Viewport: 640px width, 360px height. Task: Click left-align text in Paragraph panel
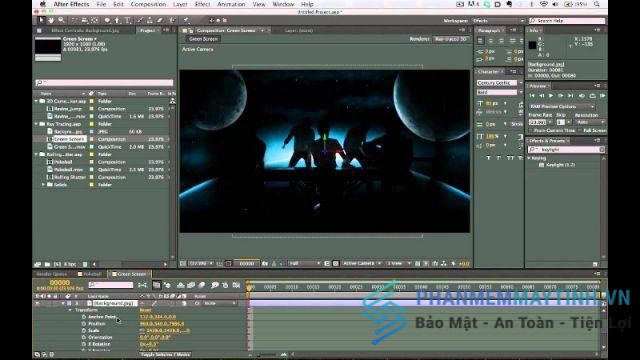[480, 40]
